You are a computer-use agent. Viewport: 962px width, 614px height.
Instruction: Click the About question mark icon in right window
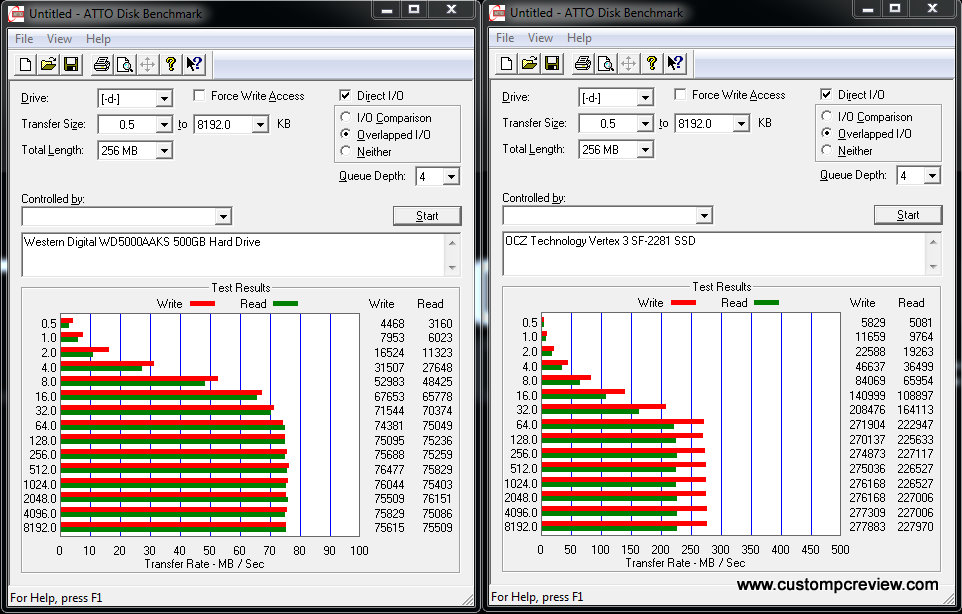pyautogui.click(x=652, y=63)
